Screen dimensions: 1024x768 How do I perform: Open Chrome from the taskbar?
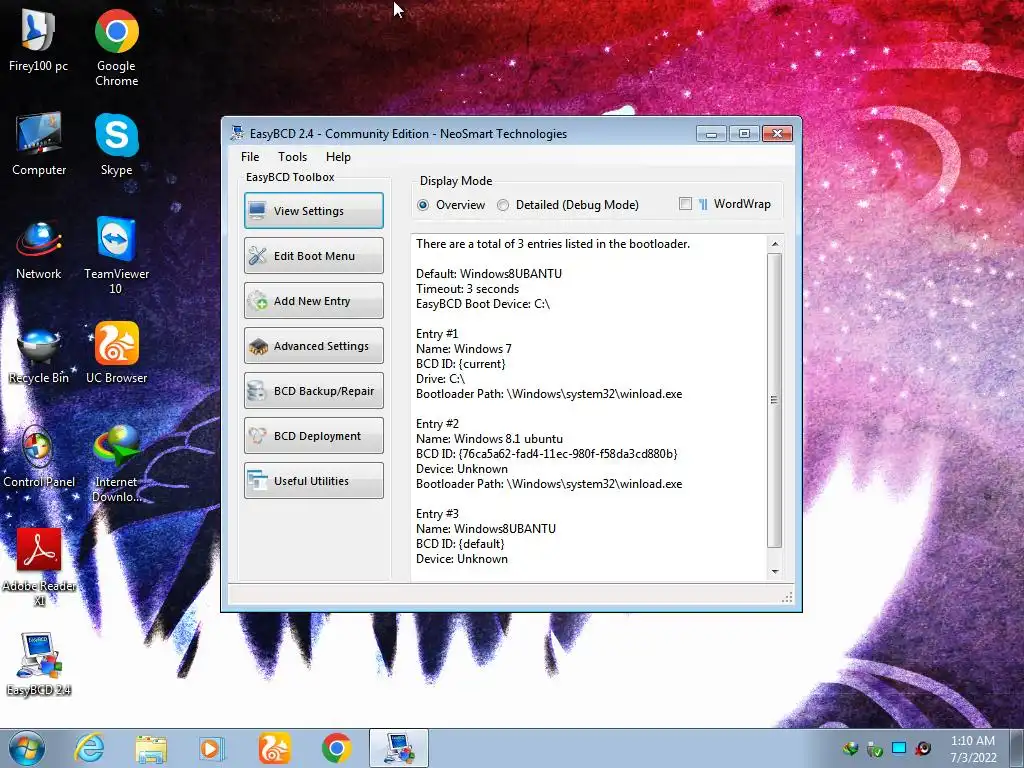(336, 748)
